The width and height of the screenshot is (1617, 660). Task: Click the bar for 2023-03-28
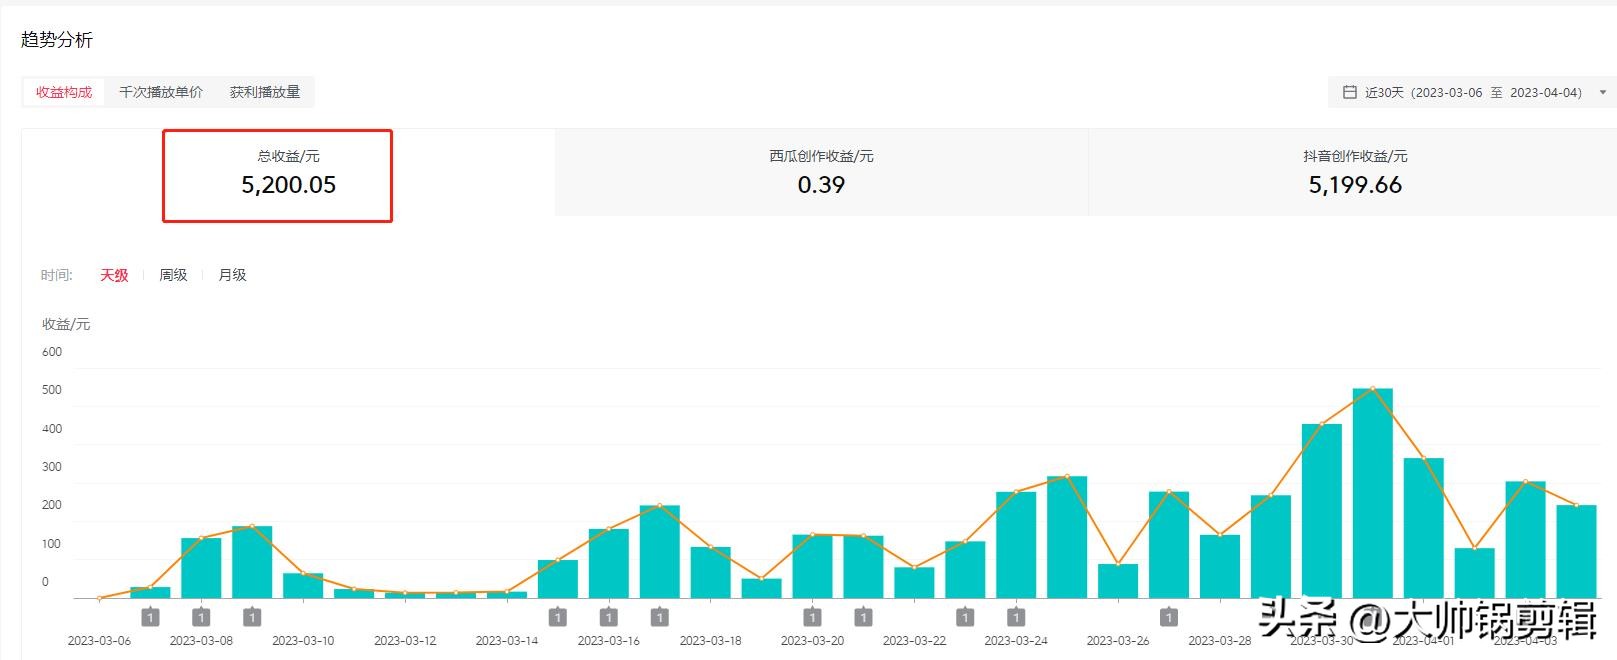[x=1220, y=566]
